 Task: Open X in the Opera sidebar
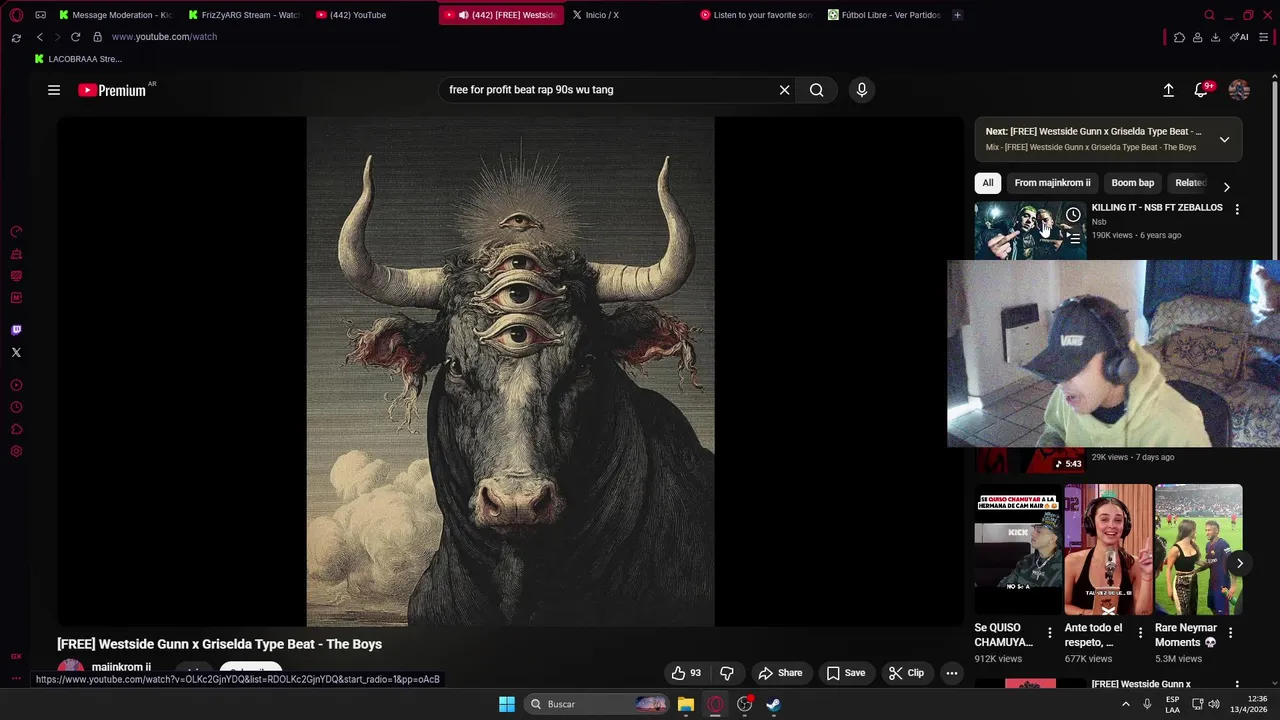[16, 352]
